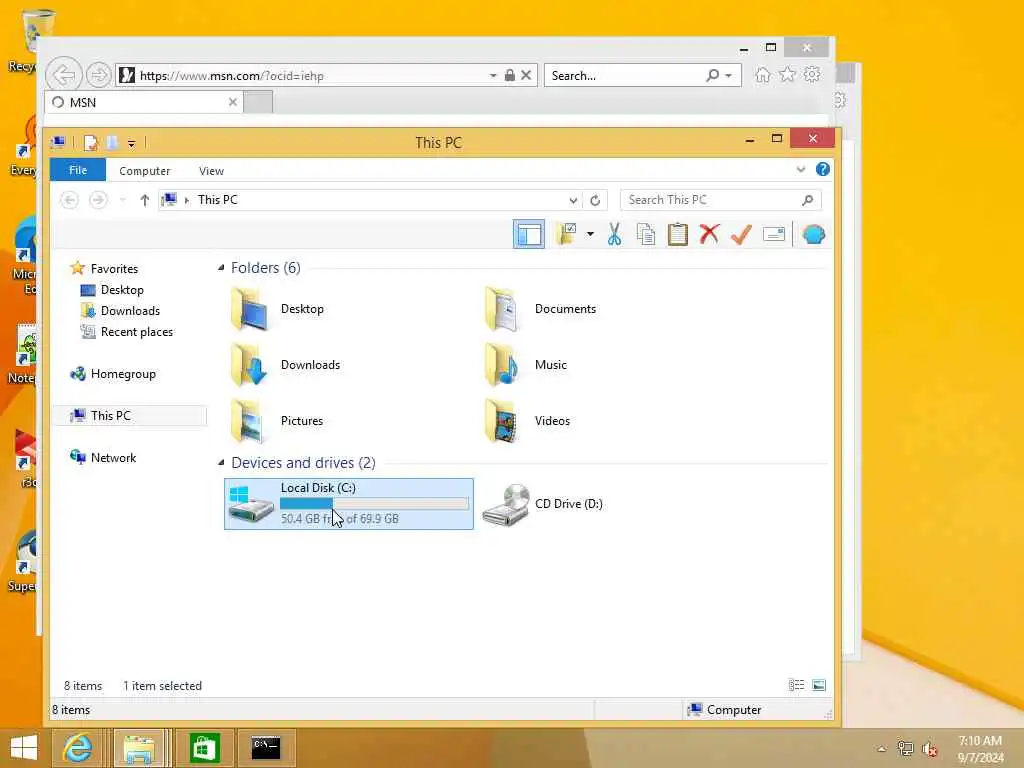Toggle the navigation pane layout button
The width and height of the screenshot is (1024, 768).
tap(528, 234)
